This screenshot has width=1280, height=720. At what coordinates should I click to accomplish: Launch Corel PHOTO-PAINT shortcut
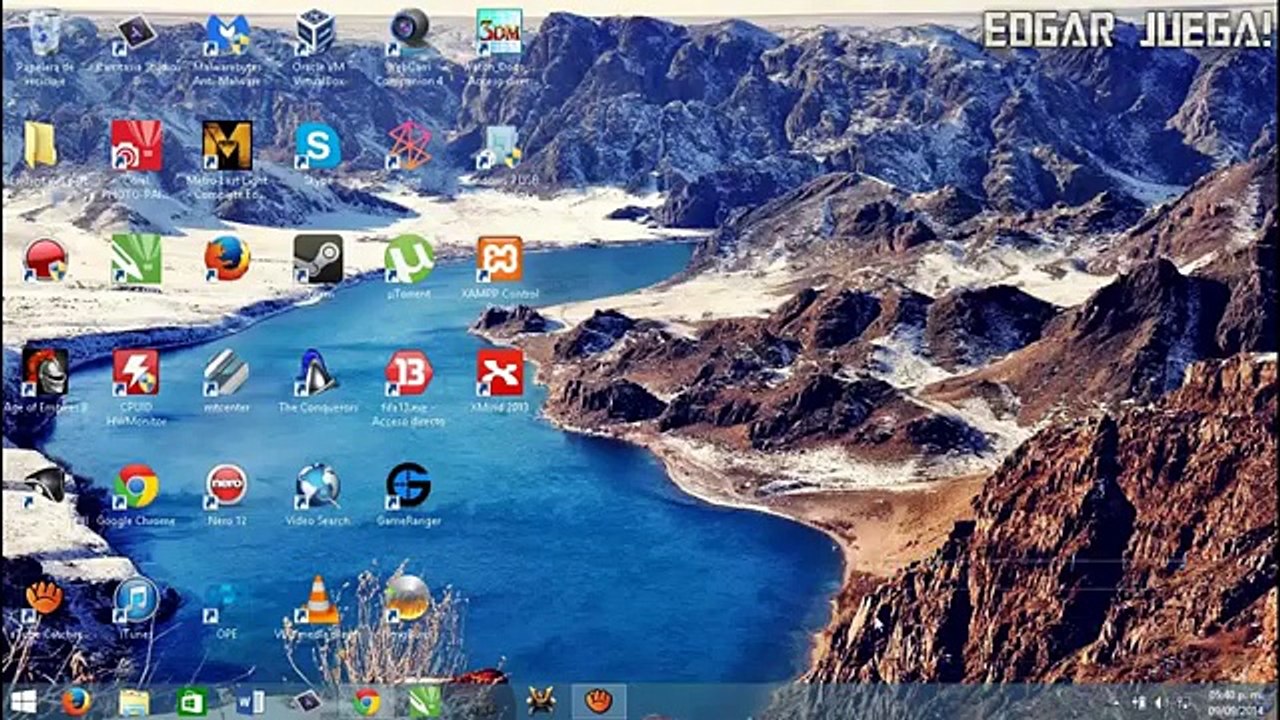coord(136,146)
